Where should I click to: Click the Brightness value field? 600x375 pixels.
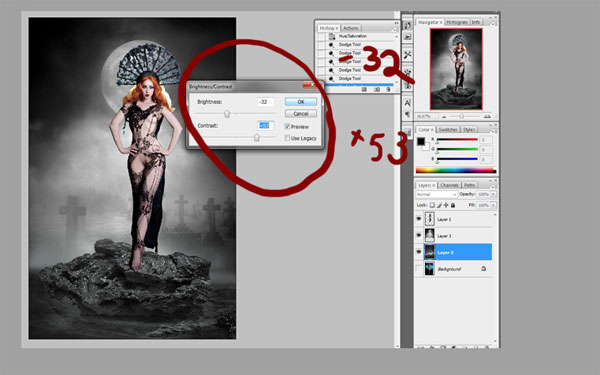pyautogui.click(x=265, y=102)
